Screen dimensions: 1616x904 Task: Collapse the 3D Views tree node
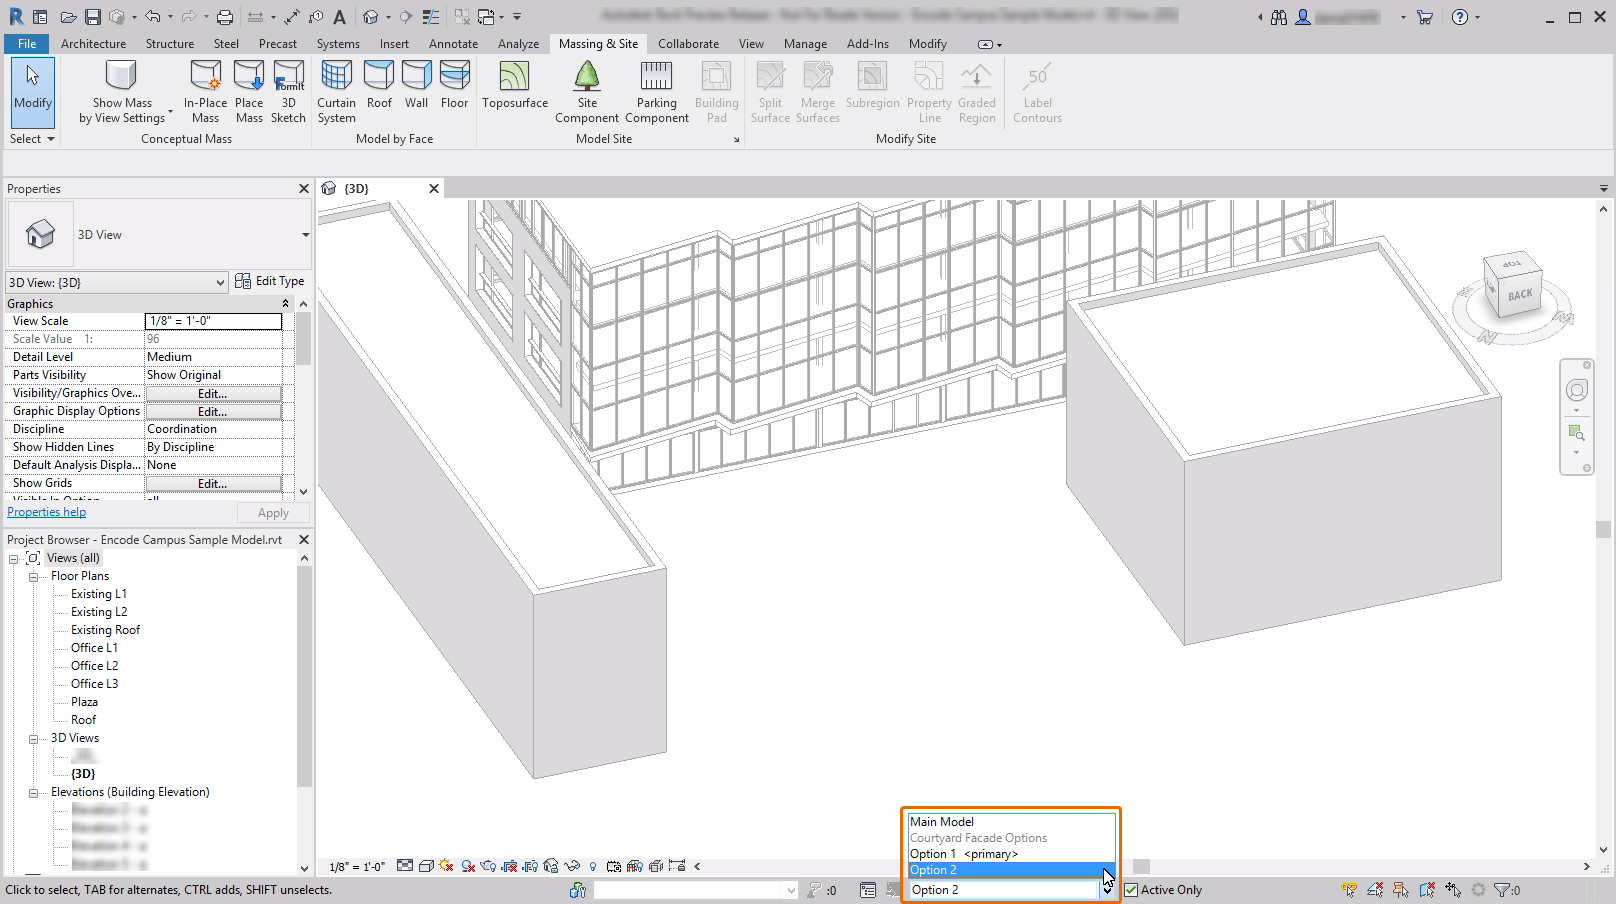pos(33,739)
